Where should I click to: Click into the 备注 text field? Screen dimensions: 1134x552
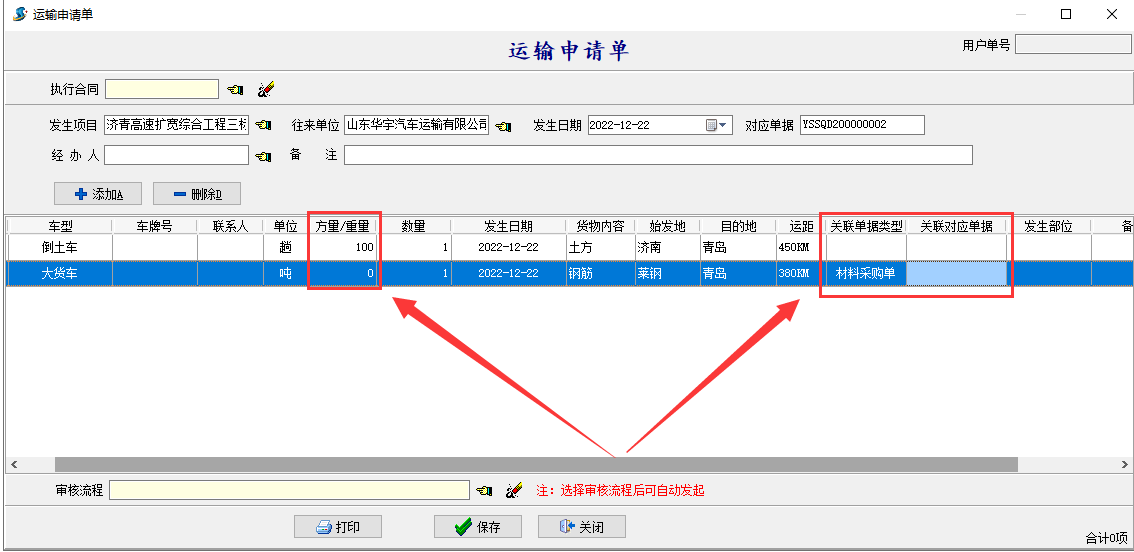pyautogui.click(x=657, y=155)
